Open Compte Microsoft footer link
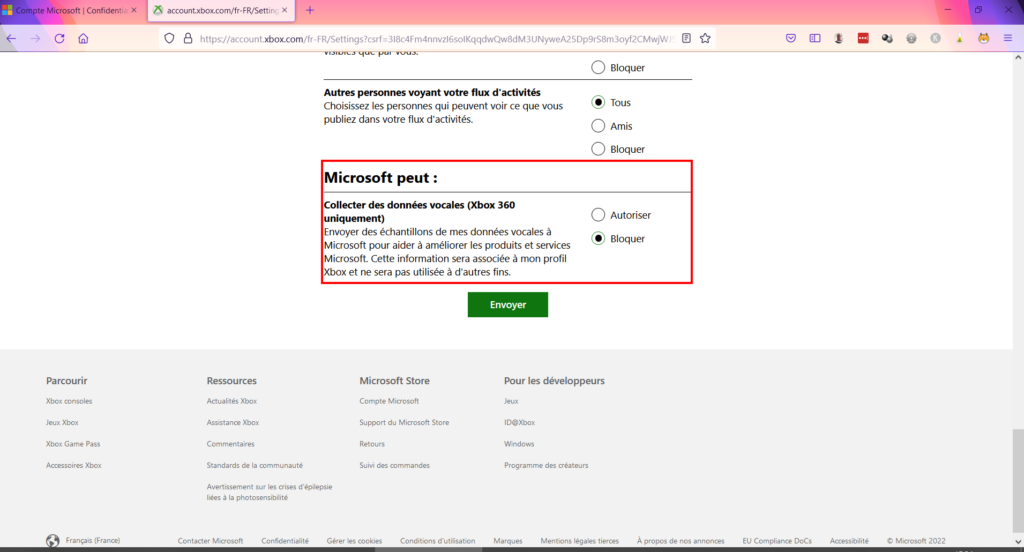Screen dimensions: 1024x552 (389, 401)
